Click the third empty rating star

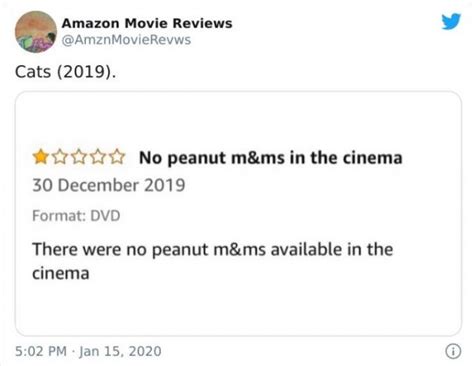(x=79, y=157)
